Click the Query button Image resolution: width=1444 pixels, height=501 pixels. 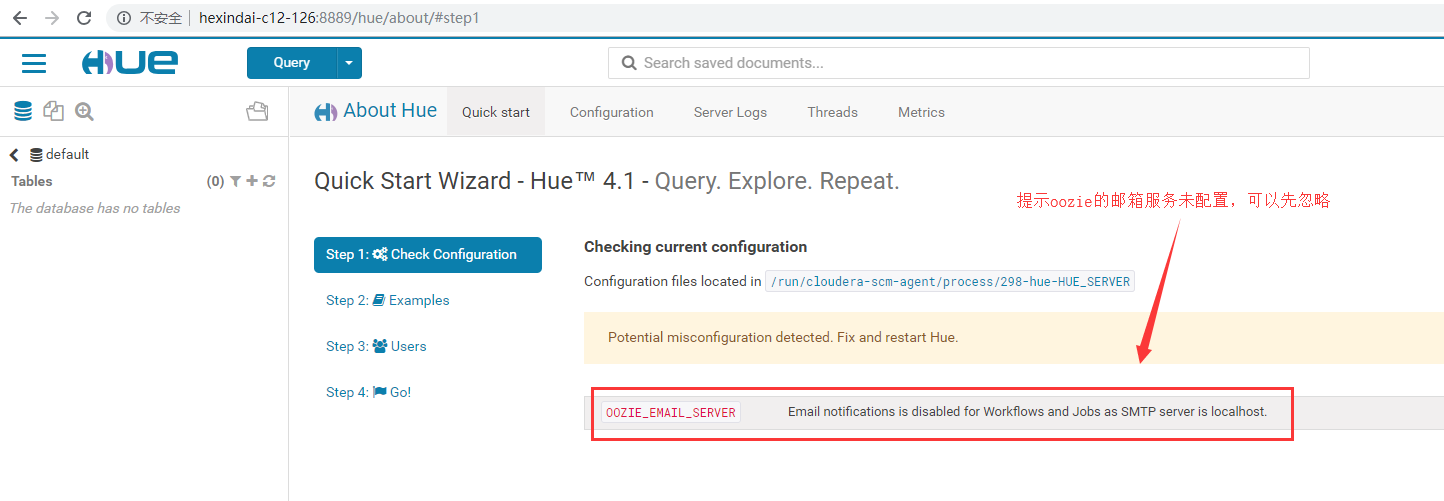pyautogui.click(x=291, y=62)
